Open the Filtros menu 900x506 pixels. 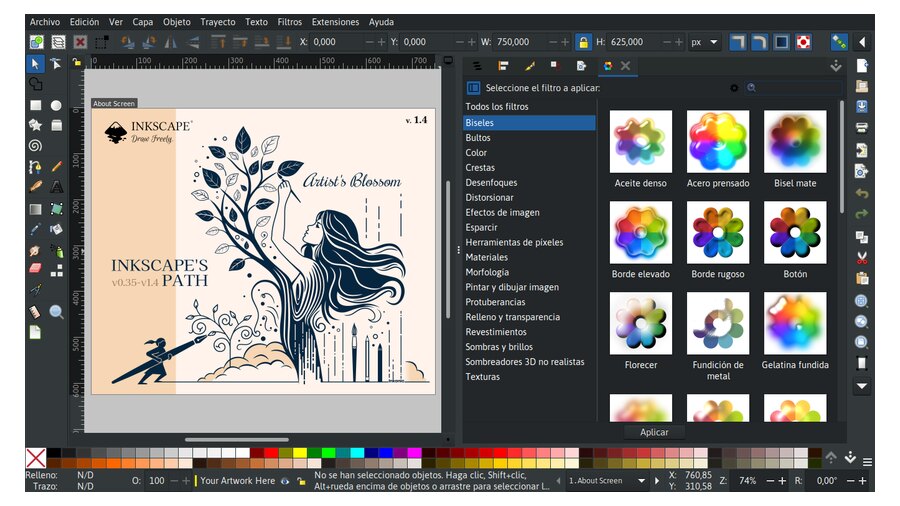tap(289, 22)
